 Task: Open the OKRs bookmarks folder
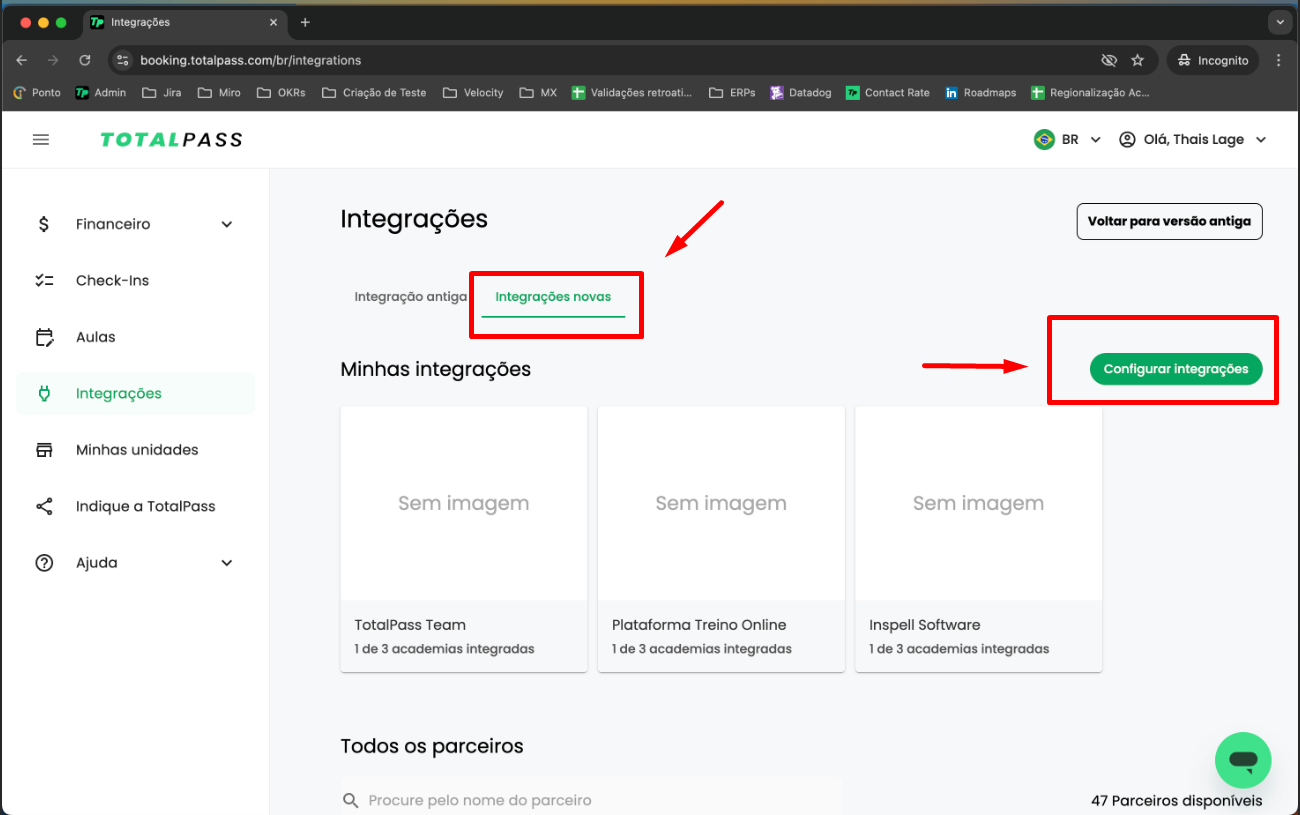281,93
